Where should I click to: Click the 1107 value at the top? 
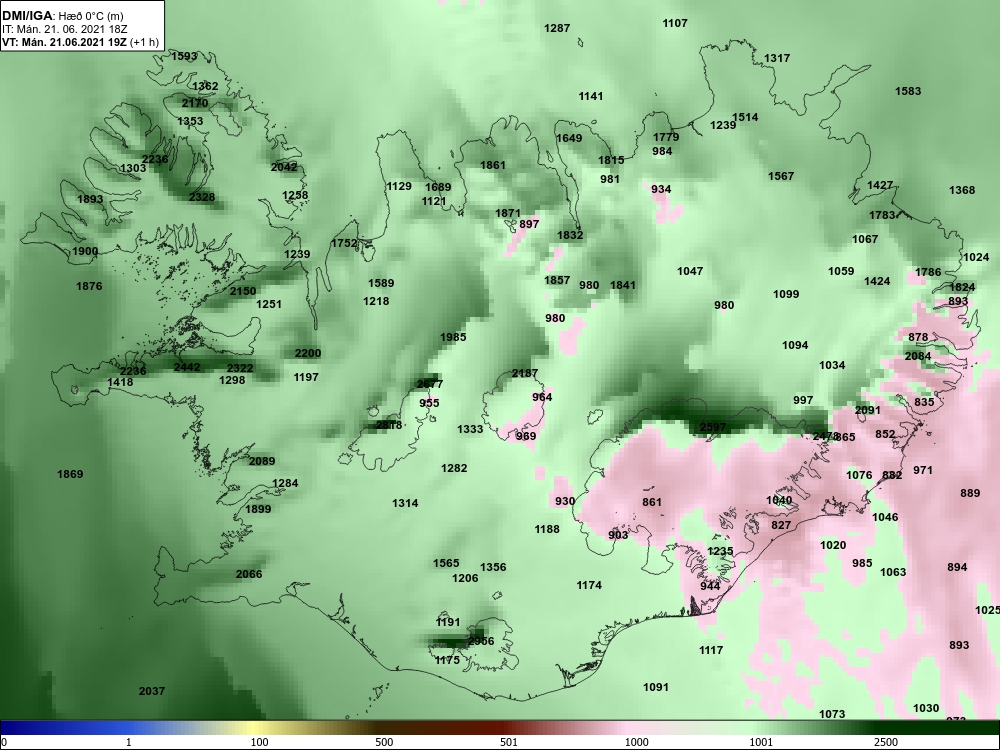coord(675,23)
